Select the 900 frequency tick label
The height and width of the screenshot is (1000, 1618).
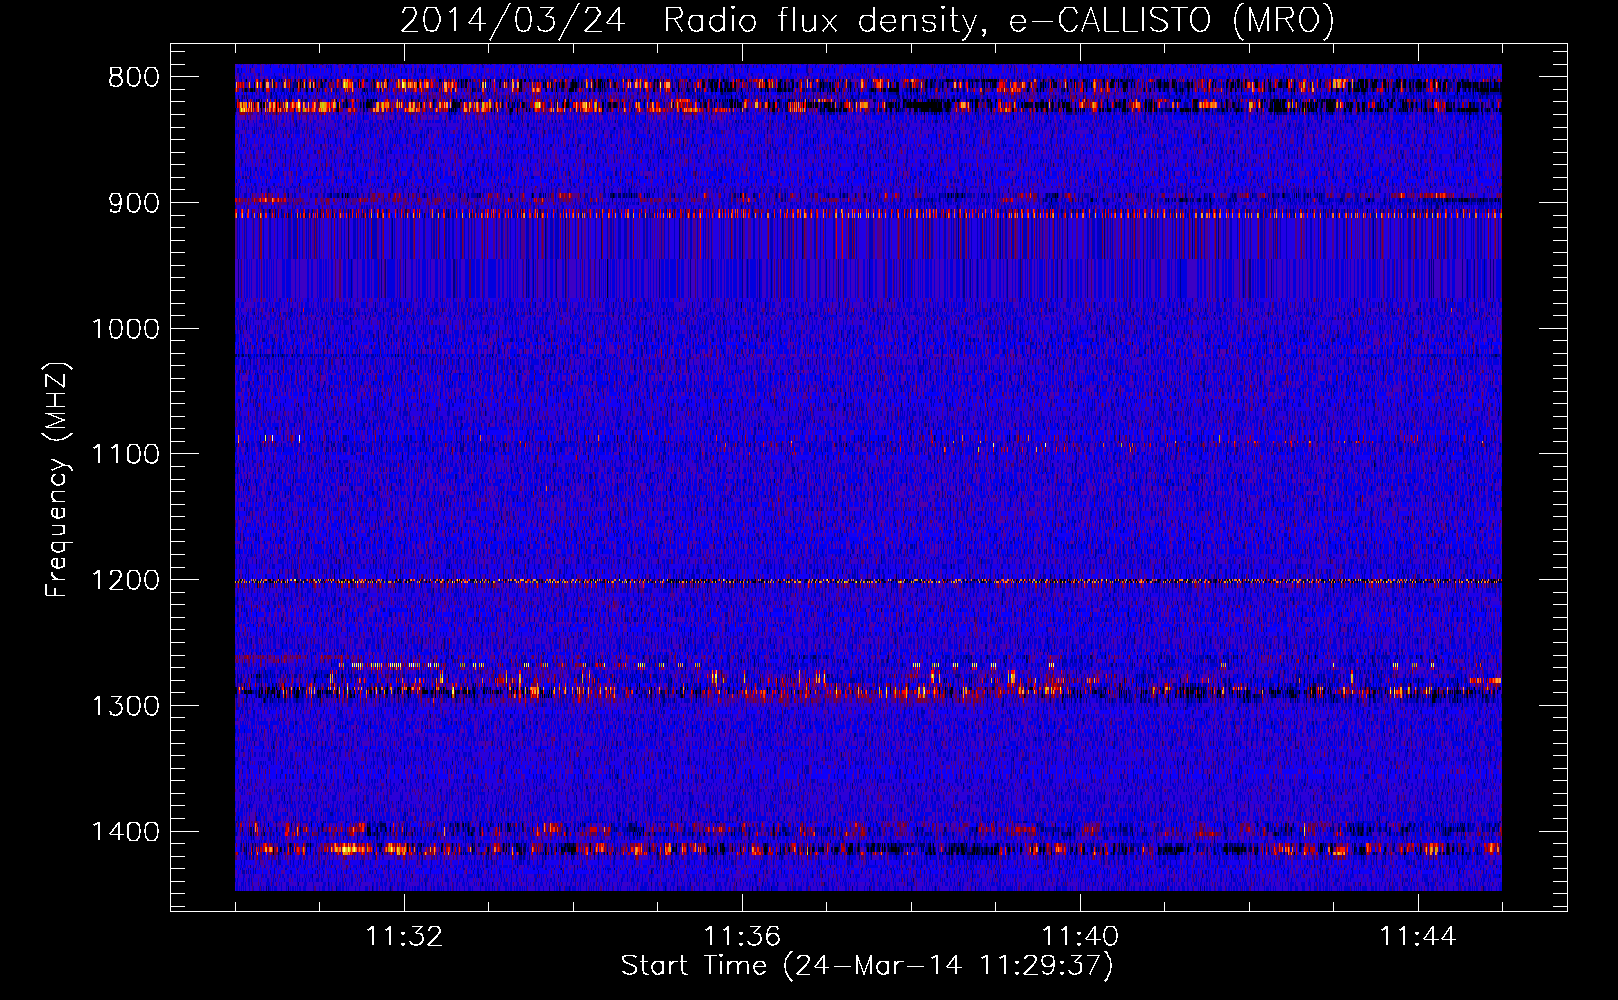[x=133, y=203]
